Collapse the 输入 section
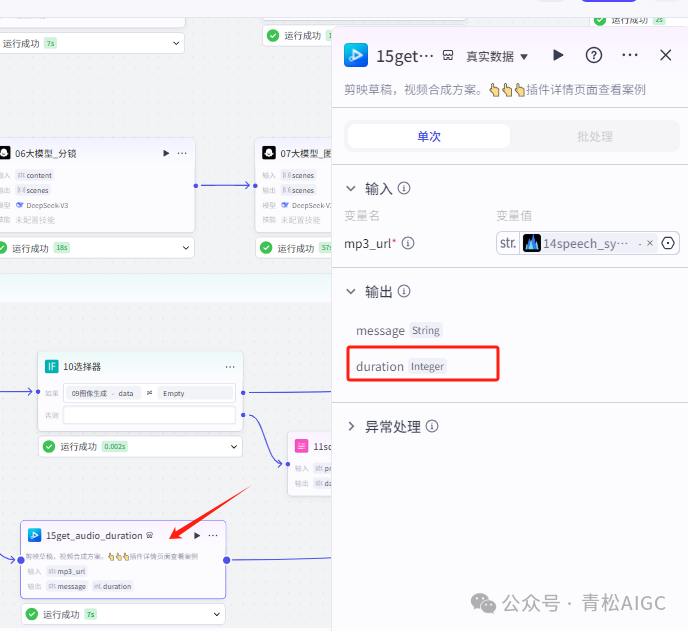 tap(351, 189)
